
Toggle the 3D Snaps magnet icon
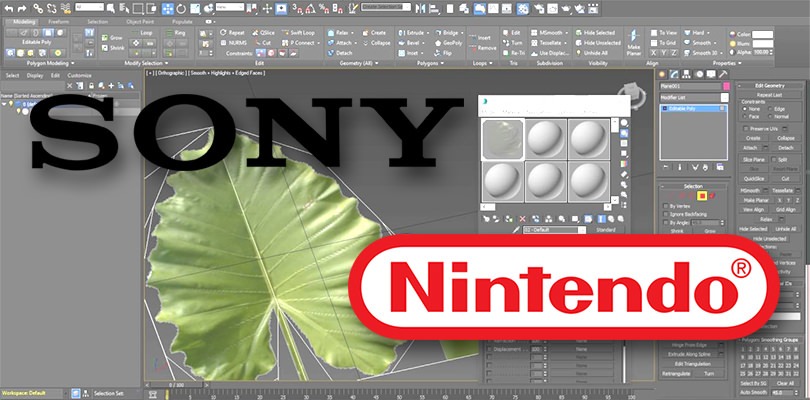point(297,8)
